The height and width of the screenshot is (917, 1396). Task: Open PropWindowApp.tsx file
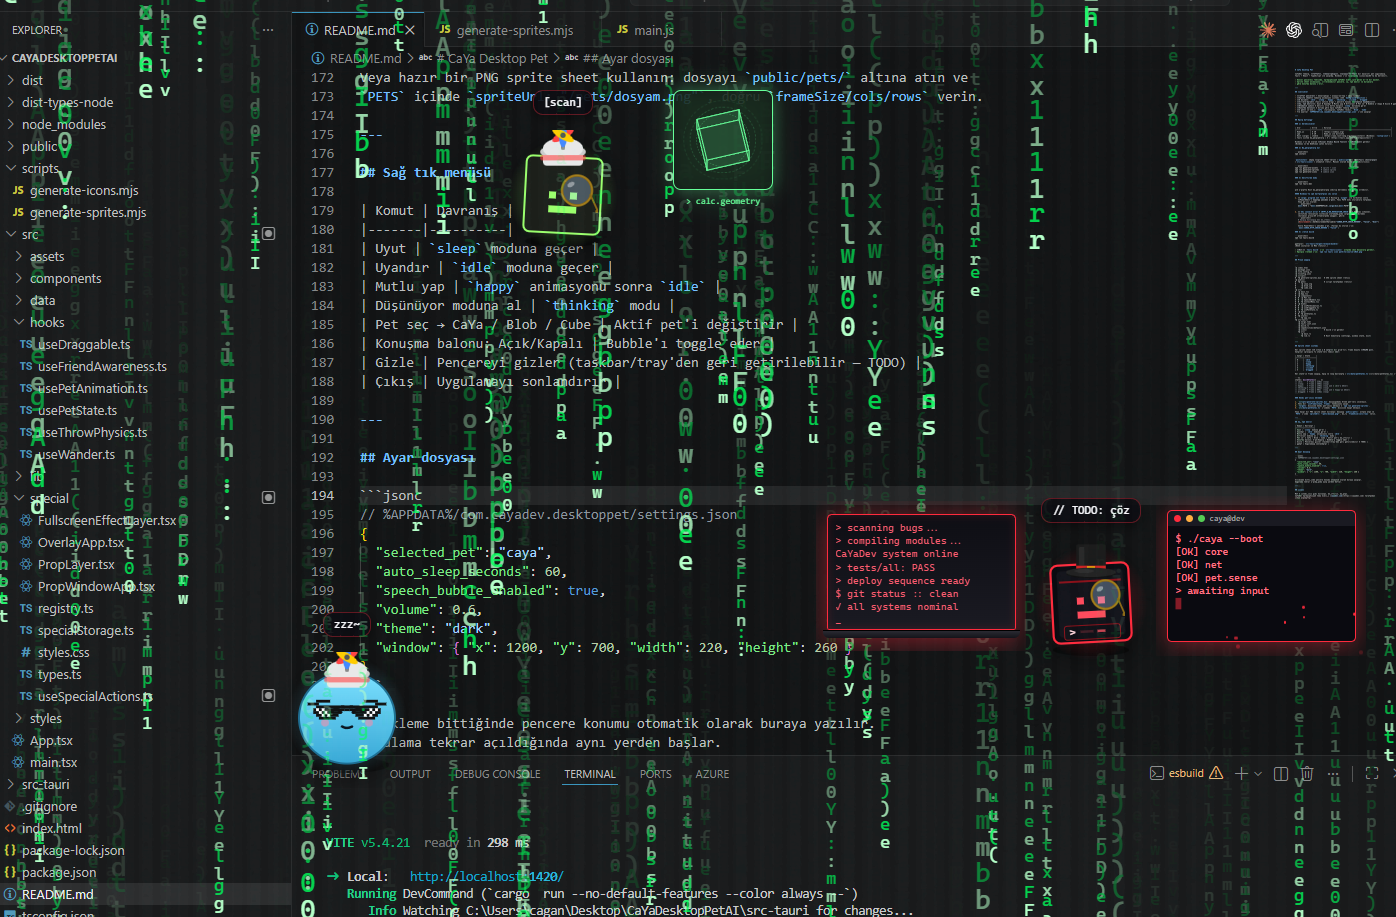click(x=96, y=586)
